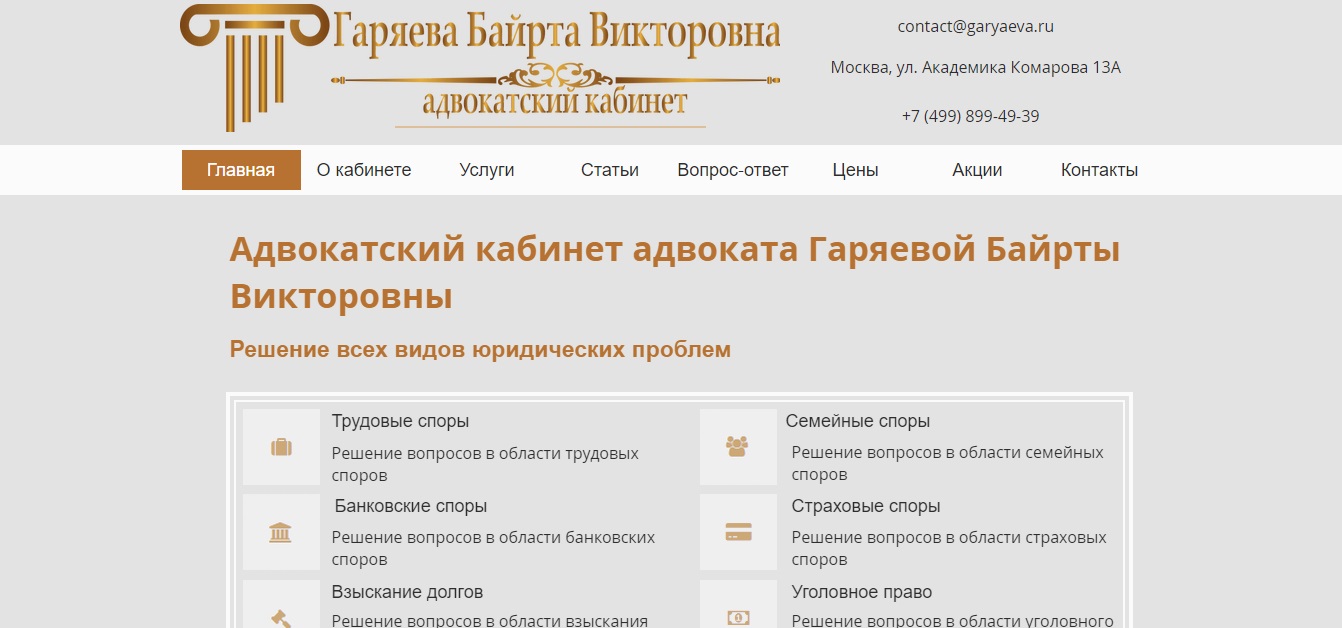This screenshot has height=628, width=1342.
Task: Switch to the О кабинете section
Action: (364, 169)
